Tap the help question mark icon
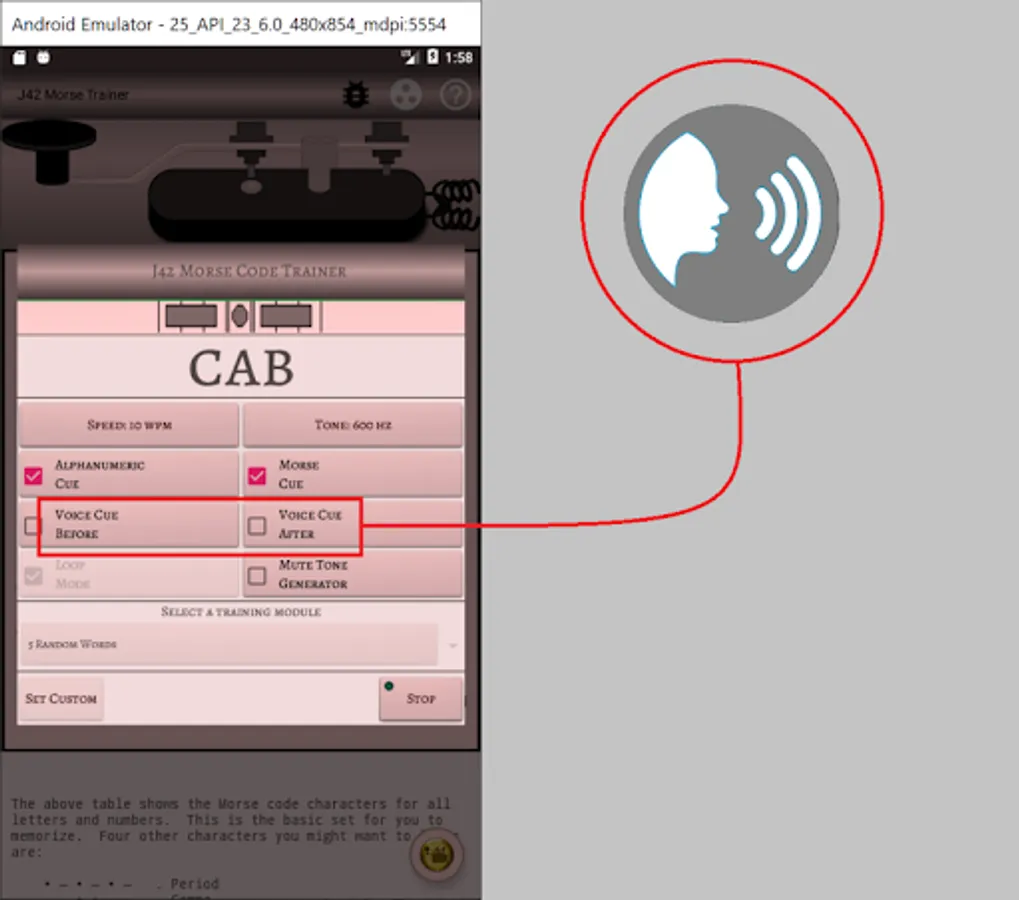 pos(455,95)
